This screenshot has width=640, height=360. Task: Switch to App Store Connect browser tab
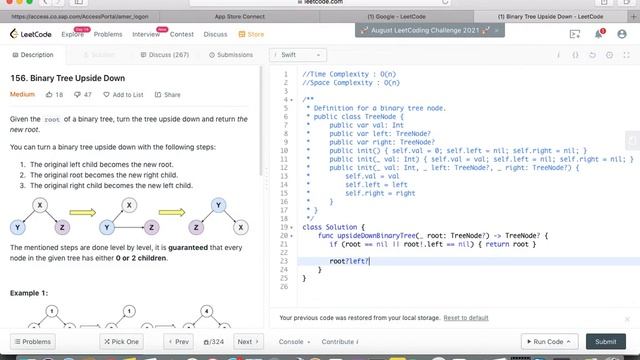tap(240, 17)
